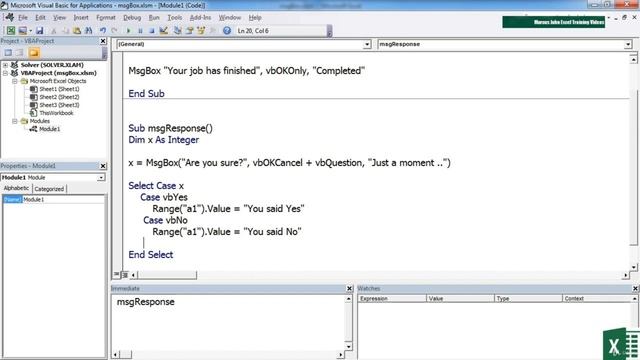The height and width of the screenshot is (360, 640).
Task: Select Sheet1 (Sheet1) in project tree
Action: (x=59, y=89)
